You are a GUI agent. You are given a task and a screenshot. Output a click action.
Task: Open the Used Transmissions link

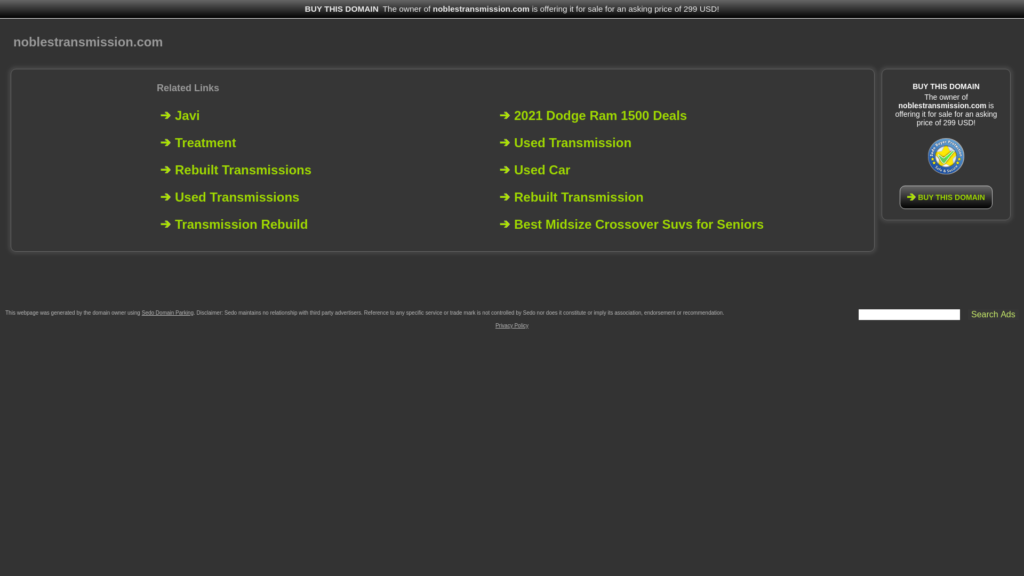point(237,197)
